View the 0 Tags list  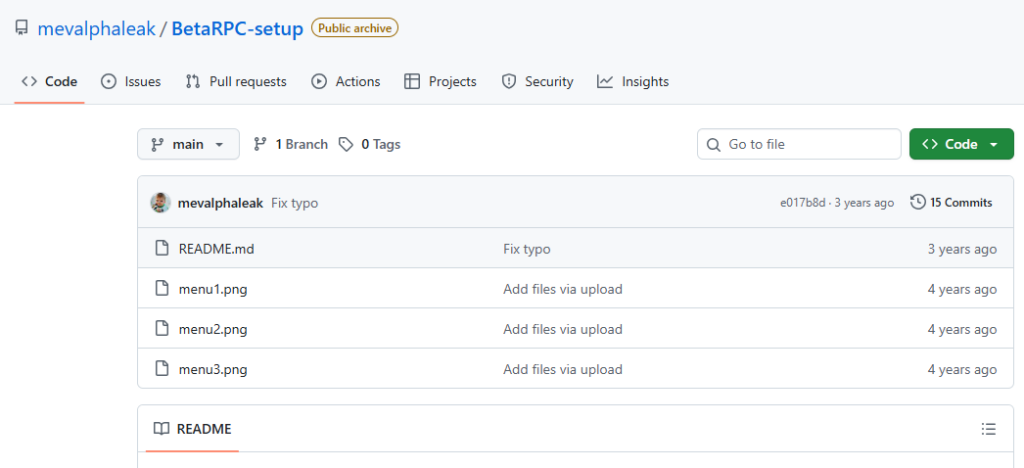point(369,144)
